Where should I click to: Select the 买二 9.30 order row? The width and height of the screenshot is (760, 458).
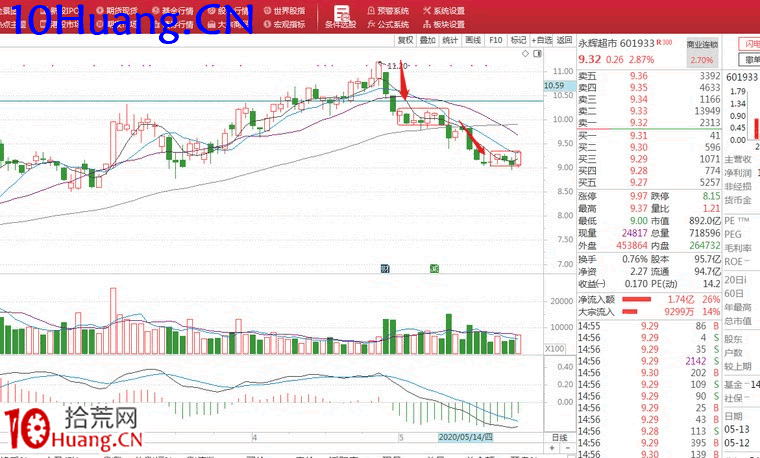649,147
